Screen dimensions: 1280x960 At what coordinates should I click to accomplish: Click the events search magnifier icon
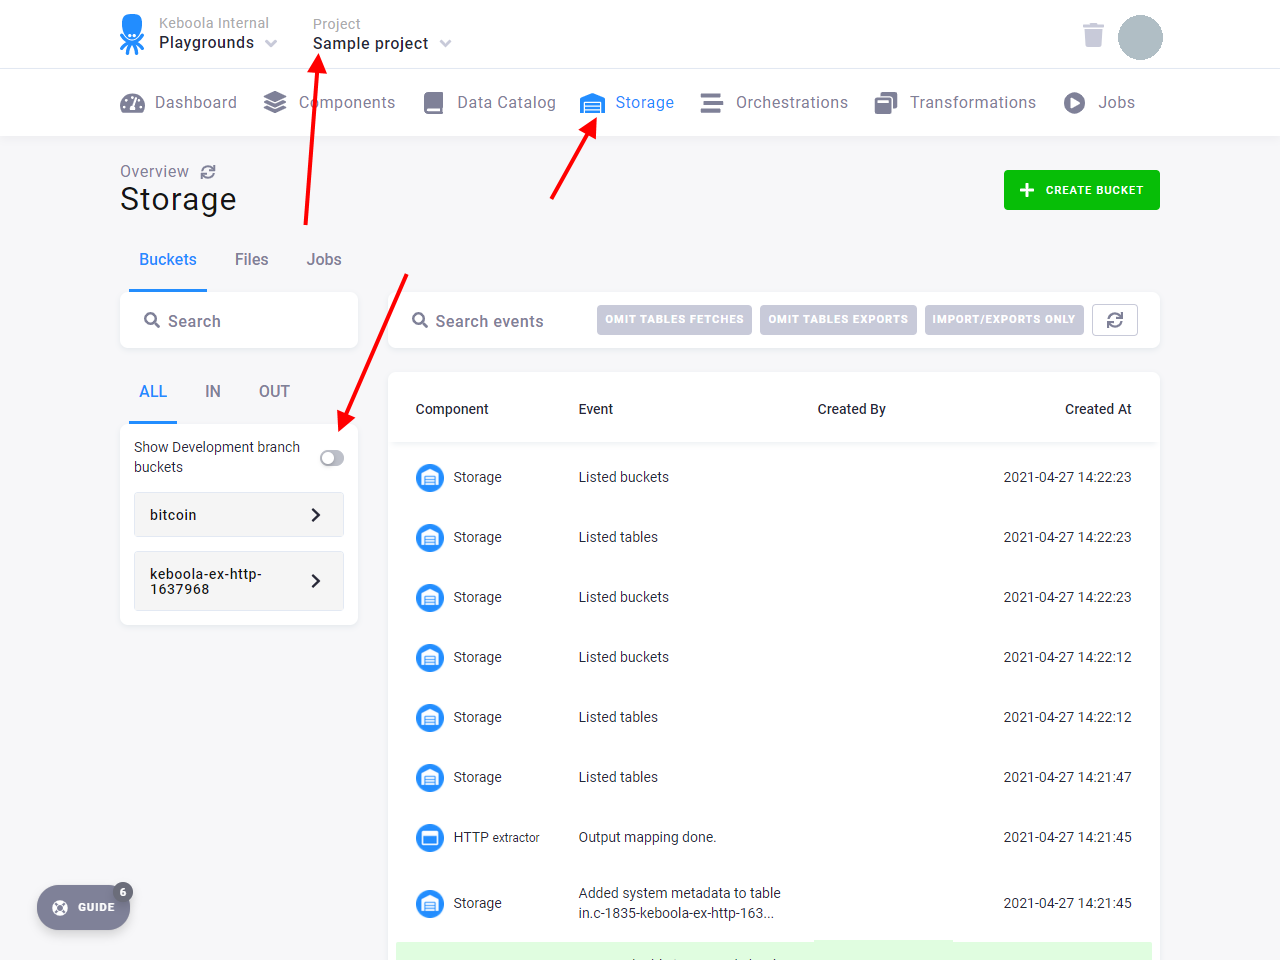[x=420, y=320]
